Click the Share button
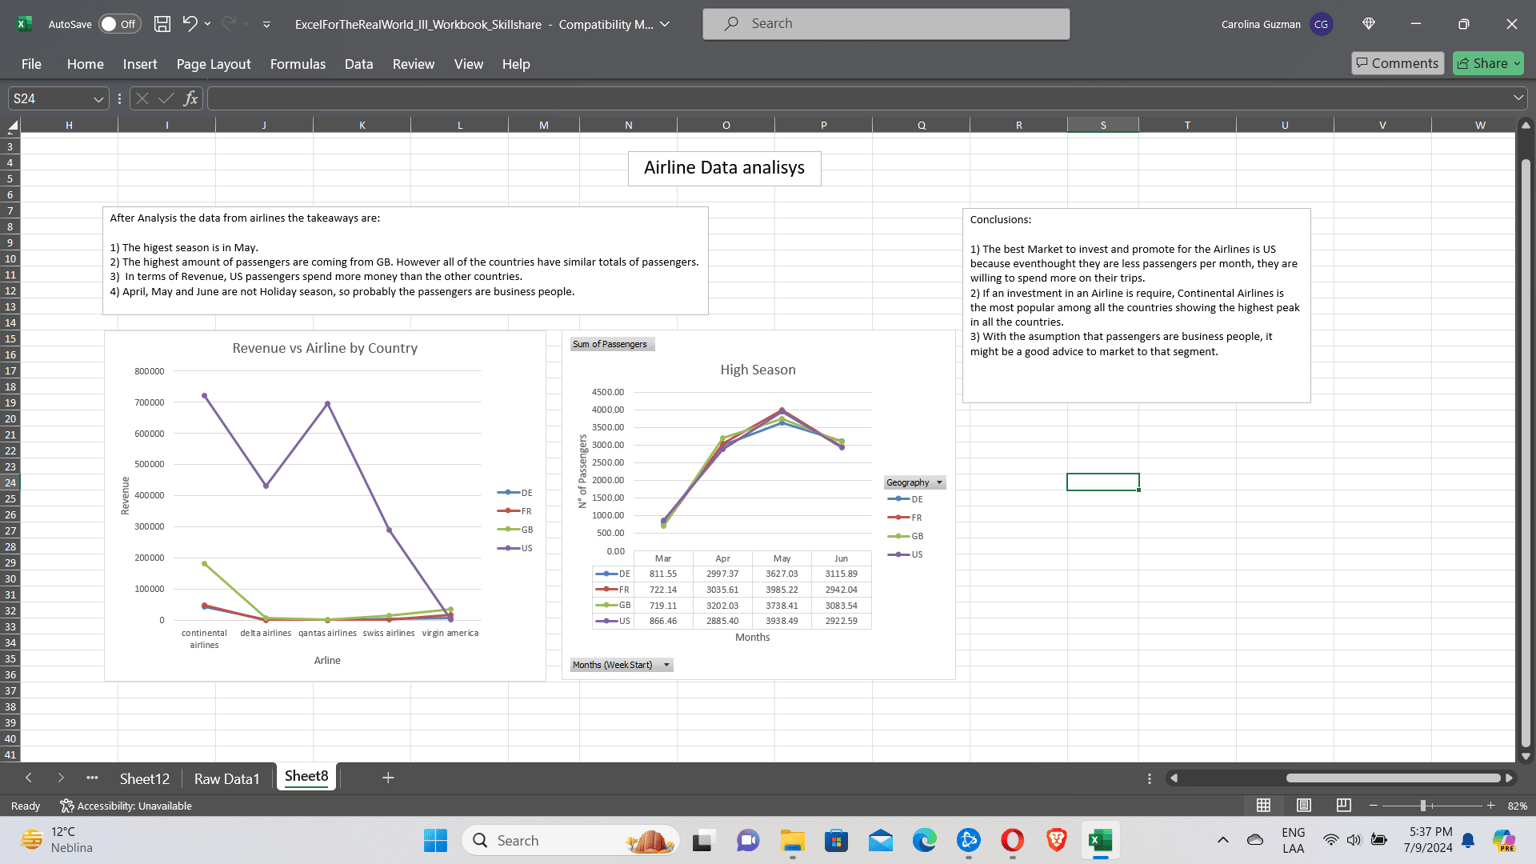This screenshot has width=1536, height=864. click(1489, 63)
